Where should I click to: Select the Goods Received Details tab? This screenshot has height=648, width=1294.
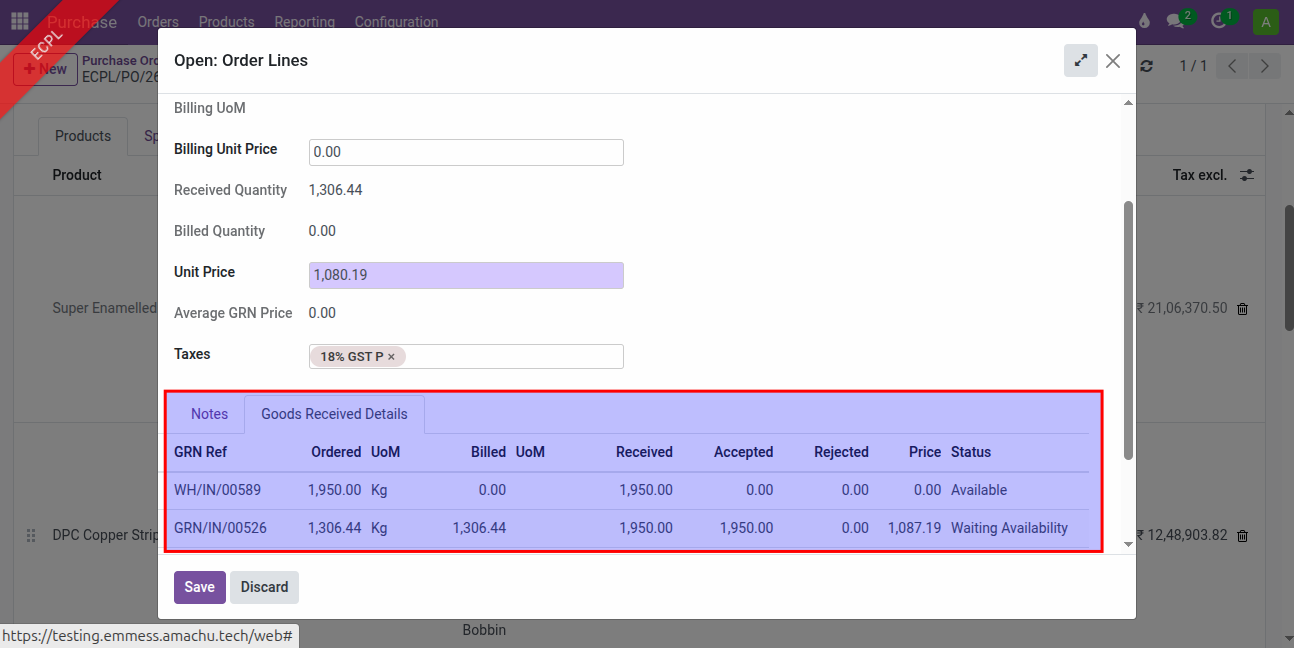click(x=334, y=414)
